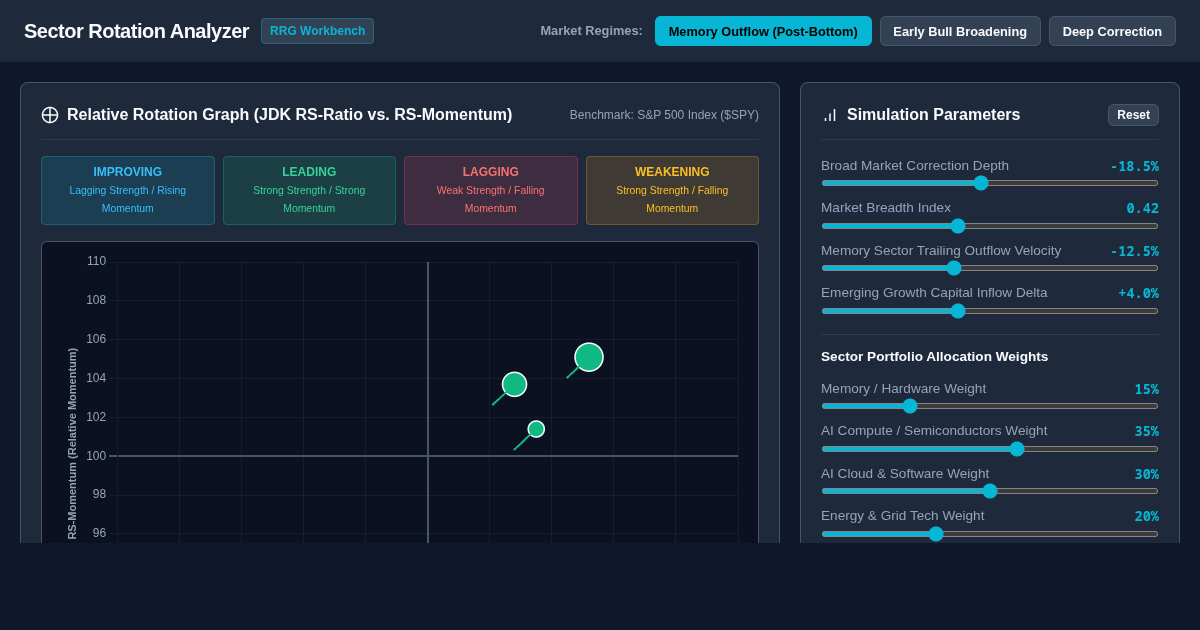Click the LAGGING quadrant legend card
This screenshot has height=630, width=1200.
coord(491,190)
